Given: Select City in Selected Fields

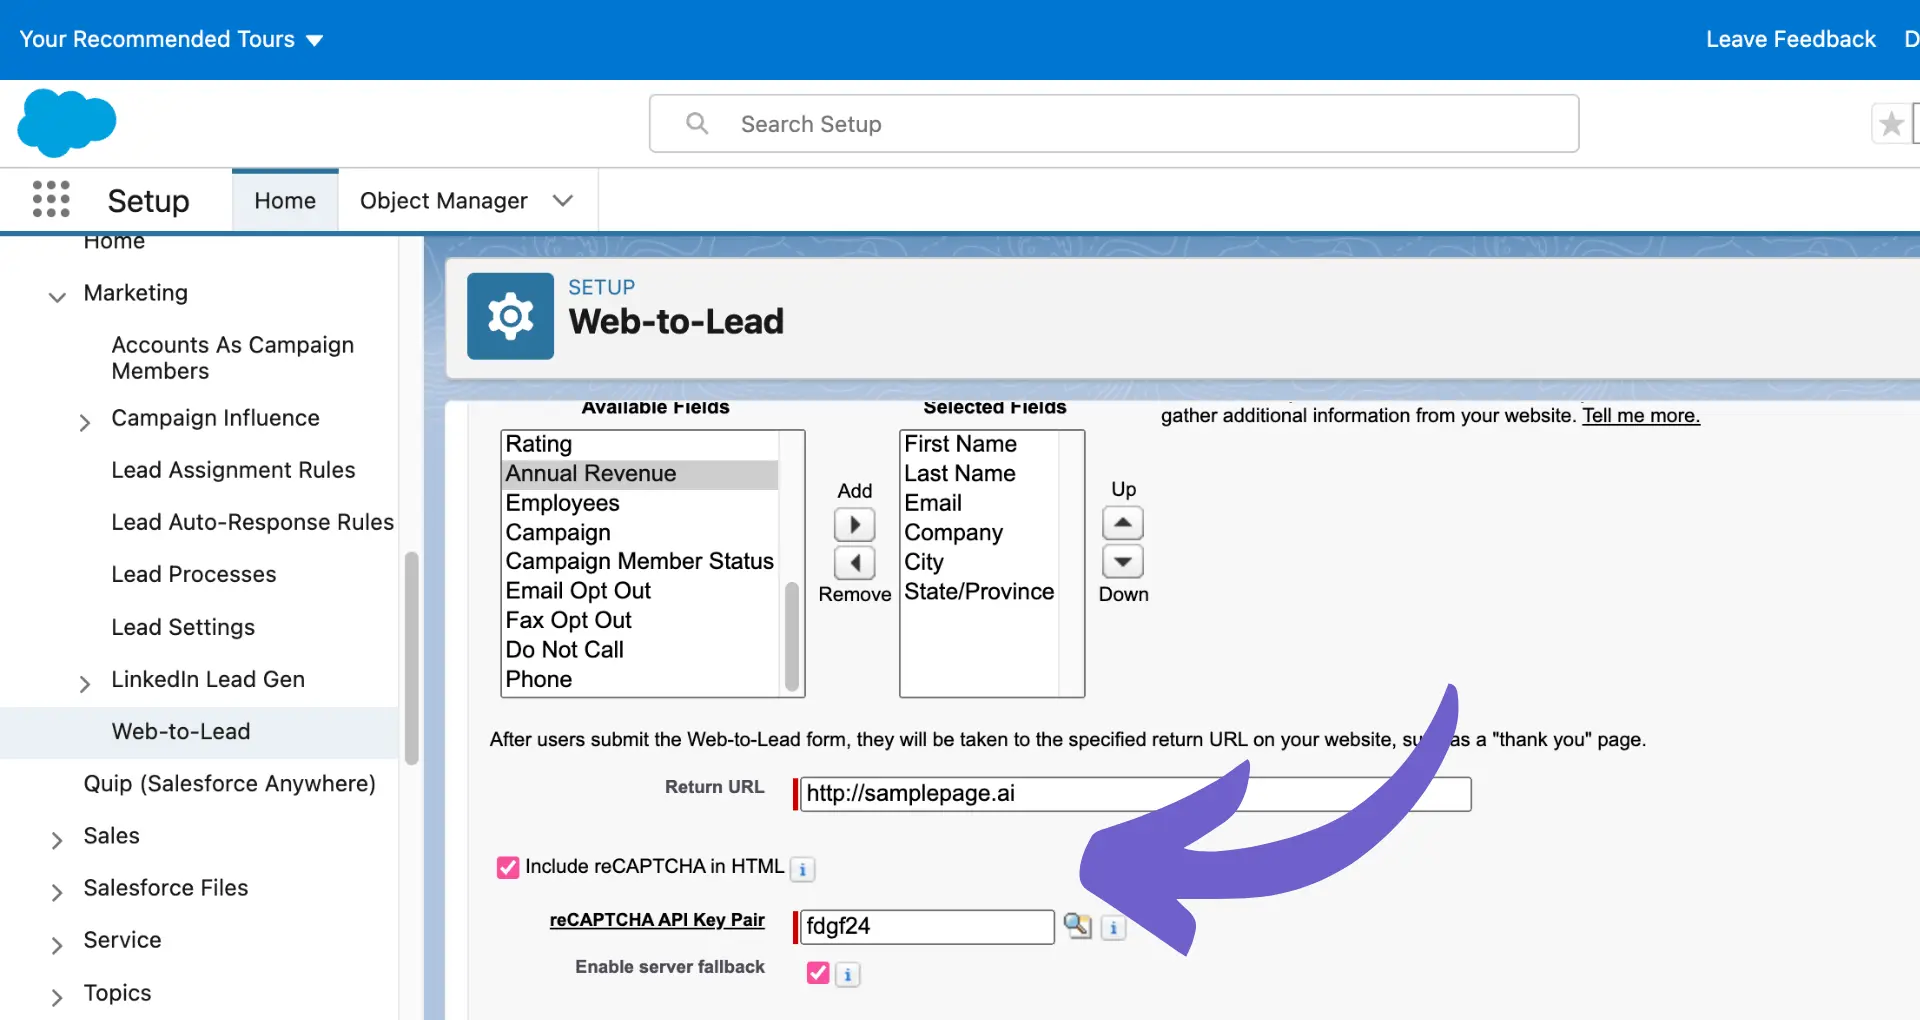Looking at the screenshot, I should [x=980, y=562].
